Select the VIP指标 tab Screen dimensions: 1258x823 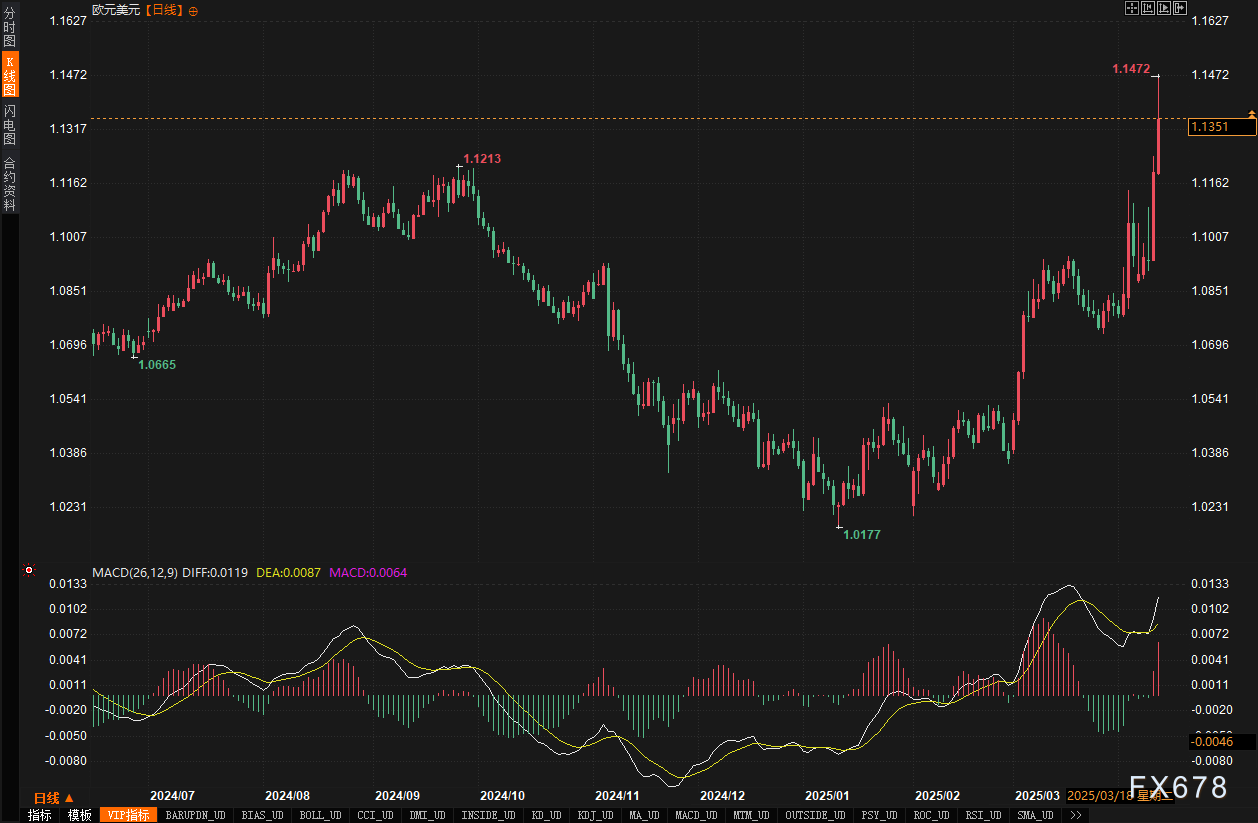pos(128,815)
